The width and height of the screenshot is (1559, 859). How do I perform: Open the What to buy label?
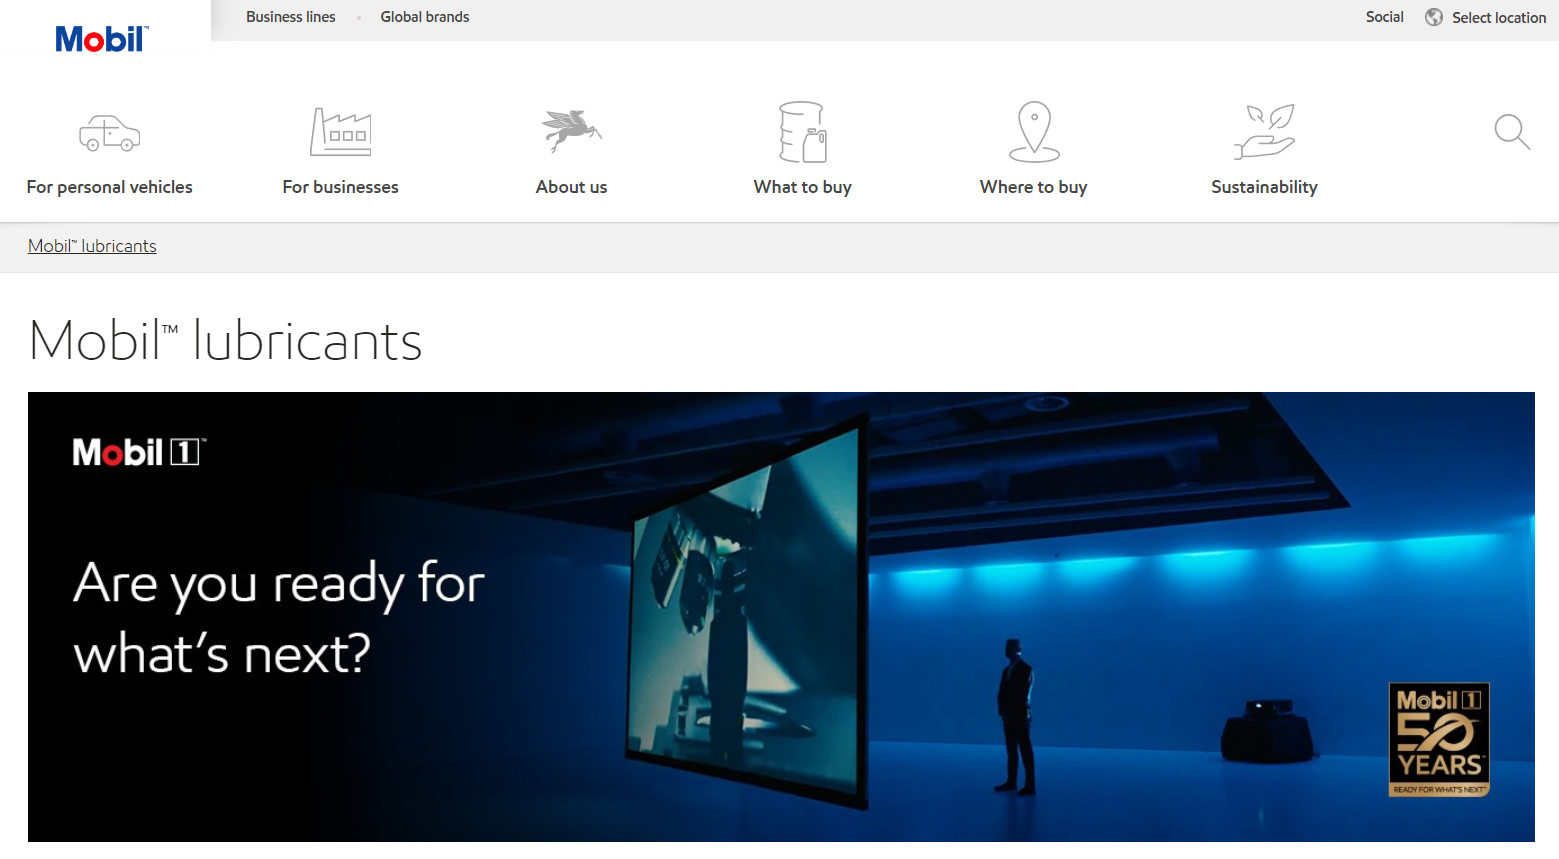click(803, 187)
